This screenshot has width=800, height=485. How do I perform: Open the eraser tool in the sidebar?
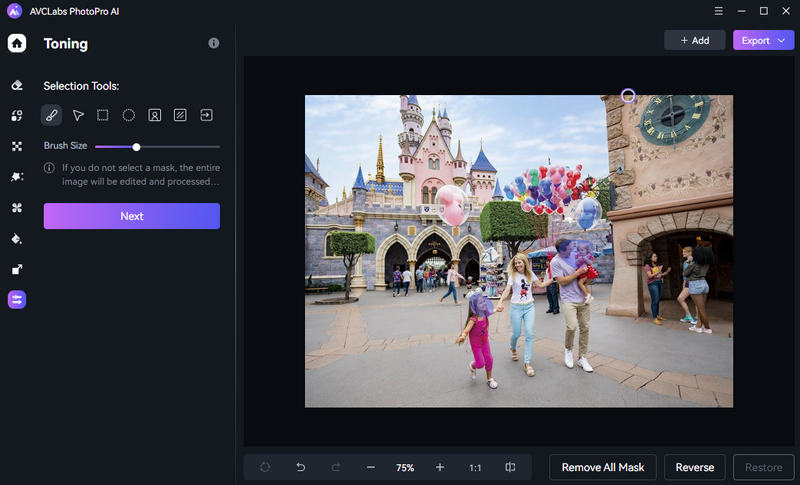pyautogui.click(x=17, y=85)
